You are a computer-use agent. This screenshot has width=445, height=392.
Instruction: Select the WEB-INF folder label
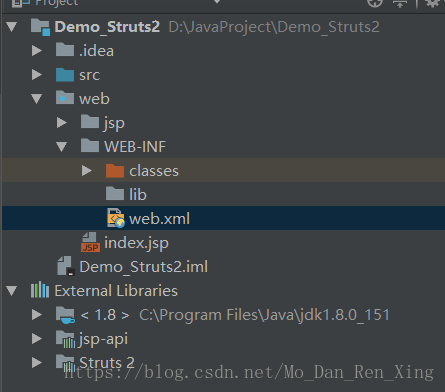[135, 147]
